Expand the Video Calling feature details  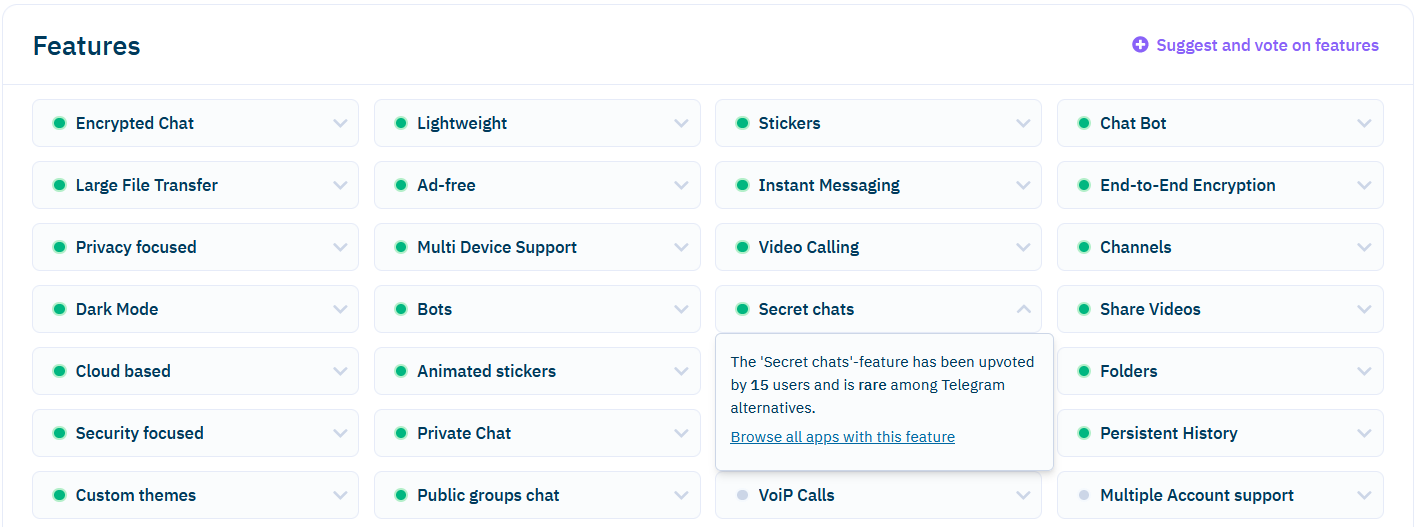[1023, 247]
